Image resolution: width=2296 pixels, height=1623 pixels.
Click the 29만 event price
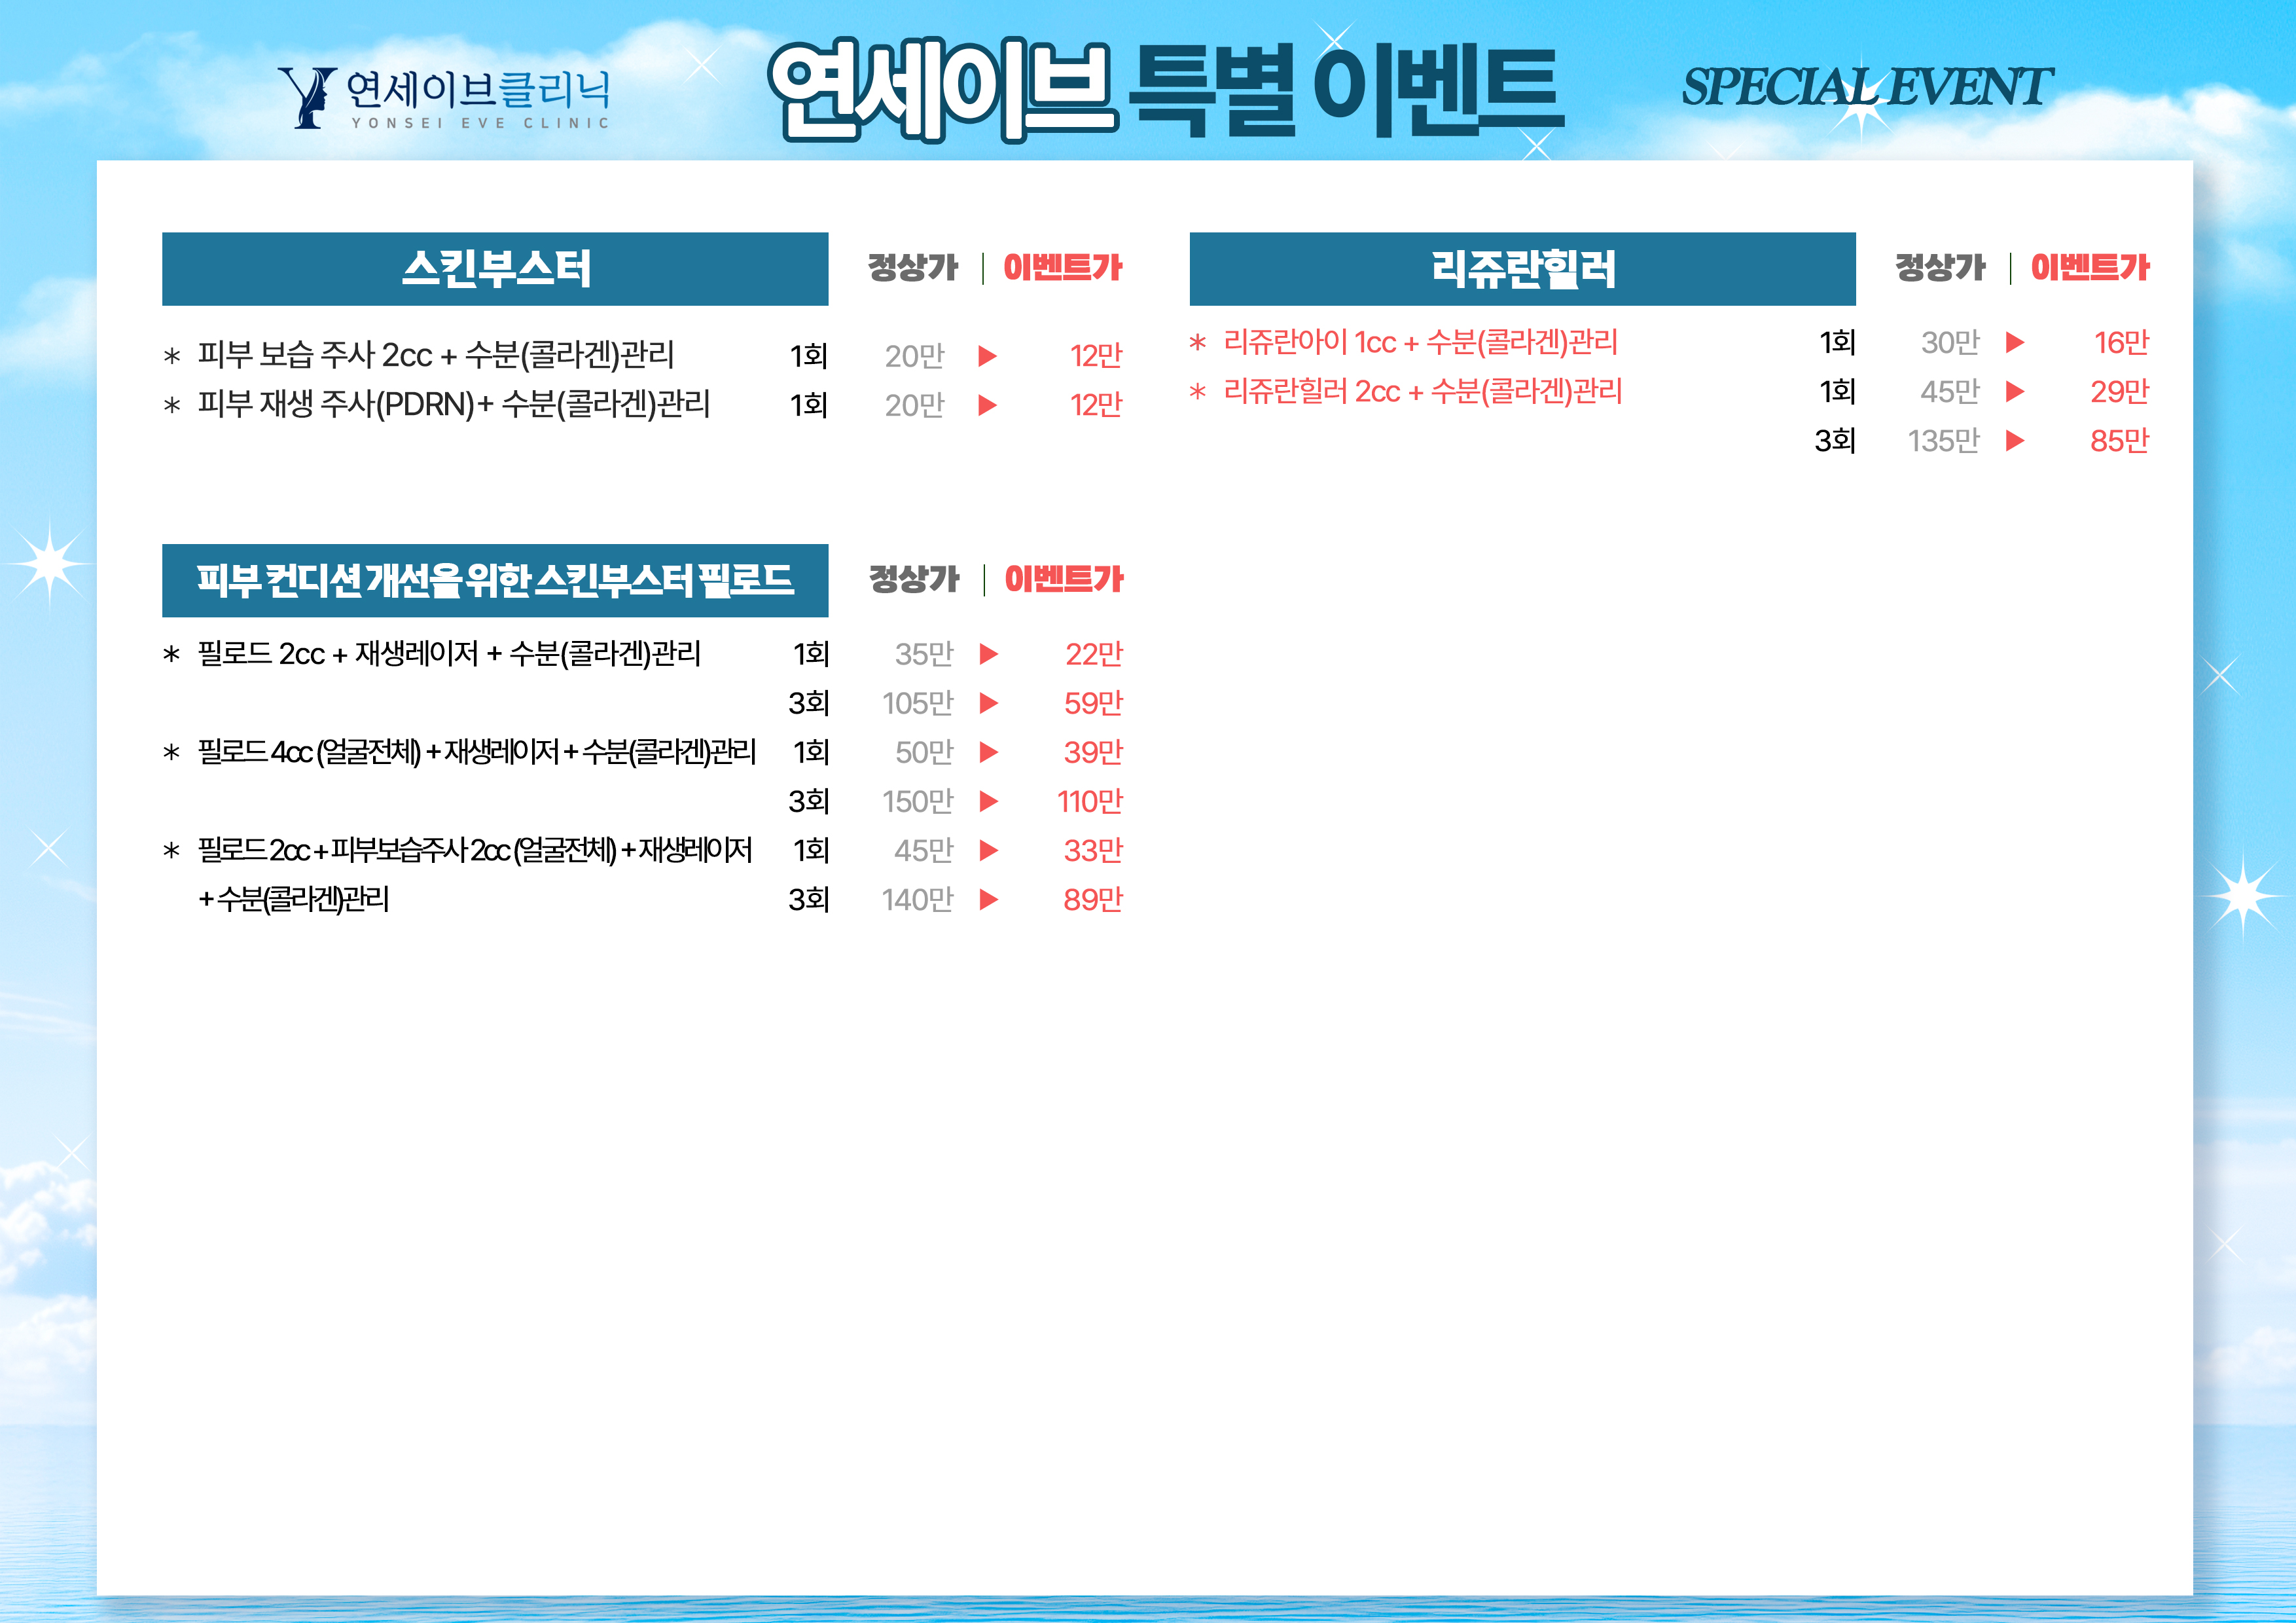coord(2119,391)
